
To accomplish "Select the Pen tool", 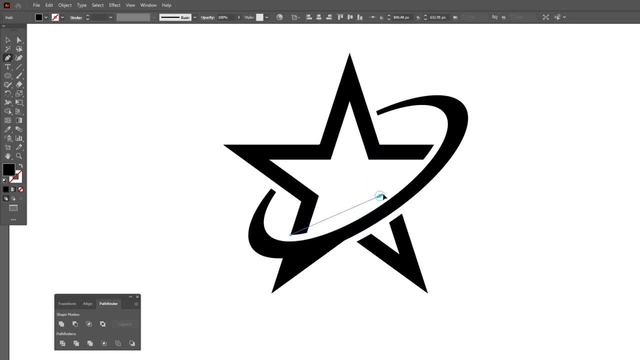I will coord(8,58).
